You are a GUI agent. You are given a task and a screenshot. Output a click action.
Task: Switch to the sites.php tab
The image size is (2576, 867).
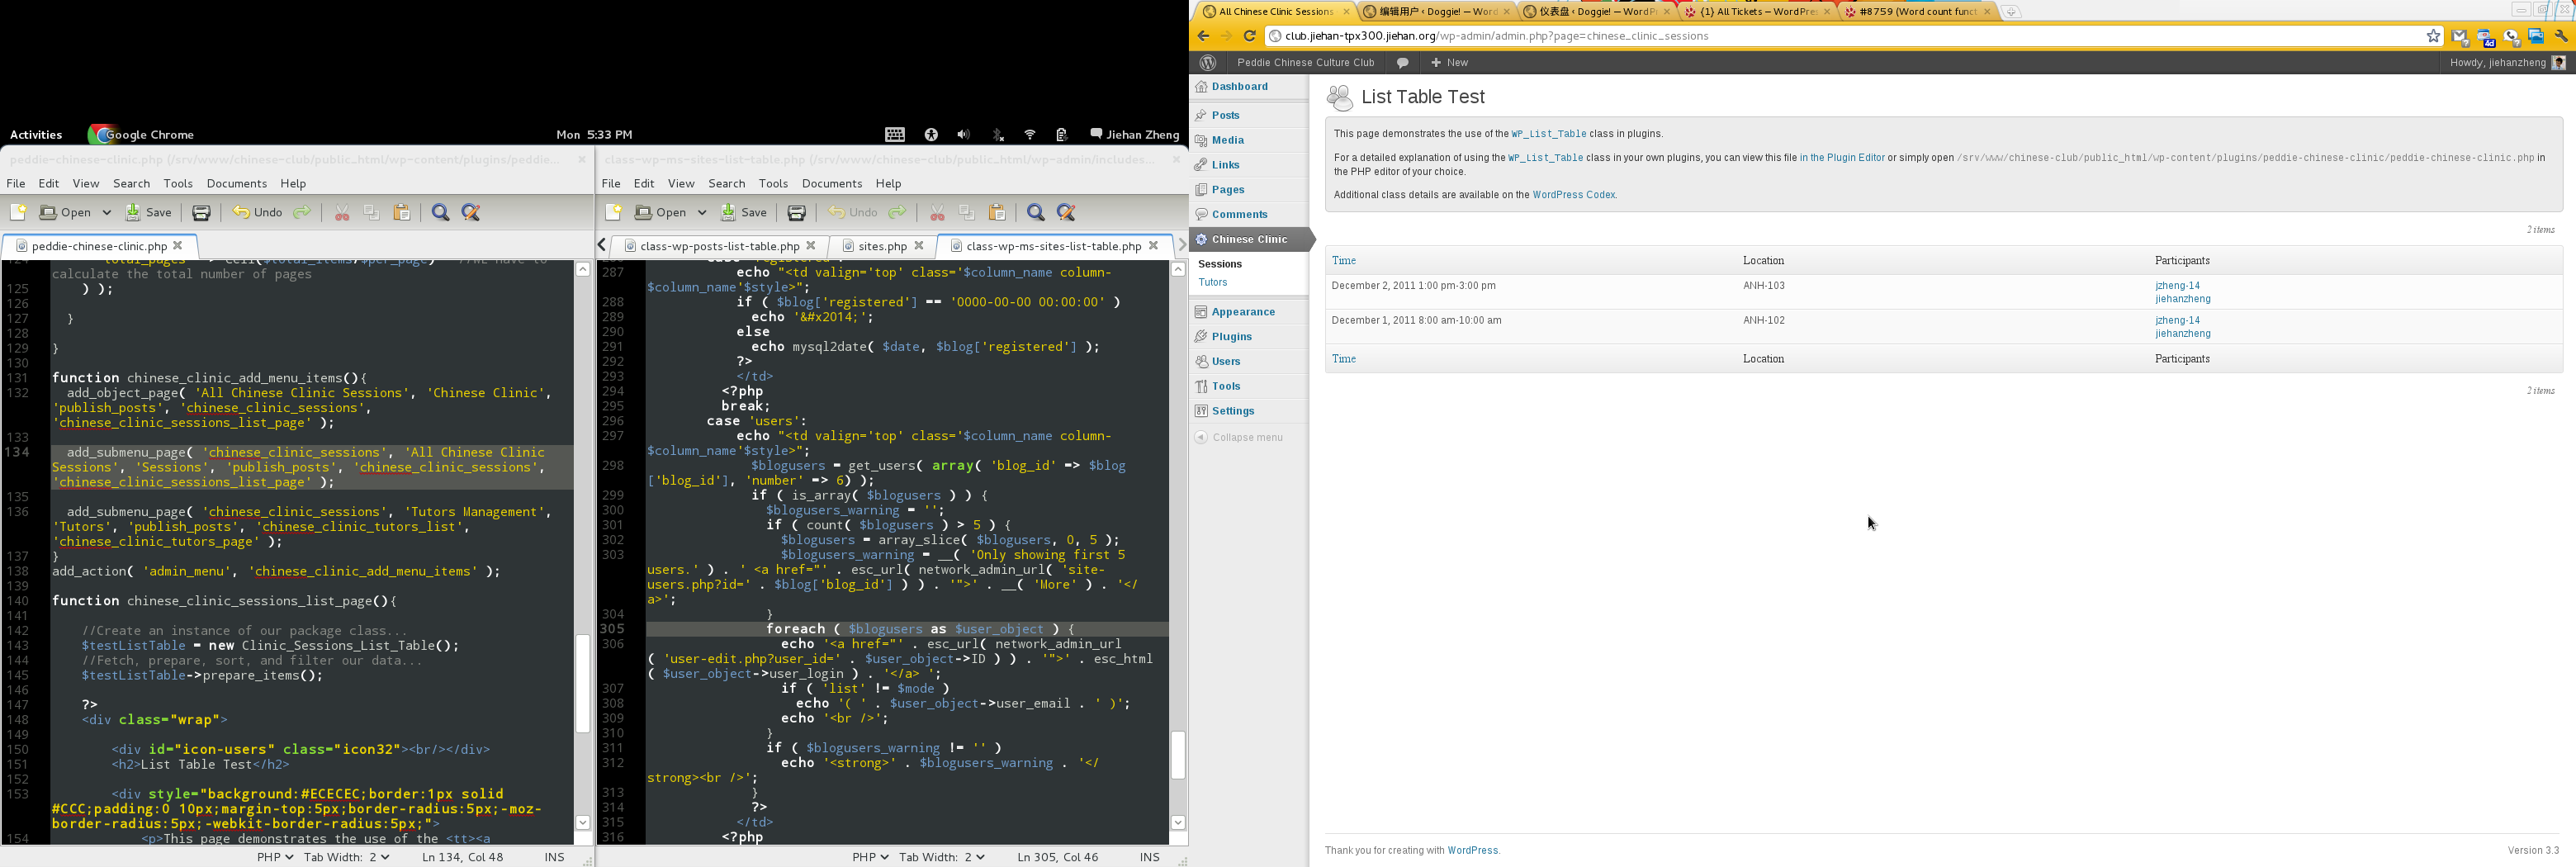pos(882,245)
